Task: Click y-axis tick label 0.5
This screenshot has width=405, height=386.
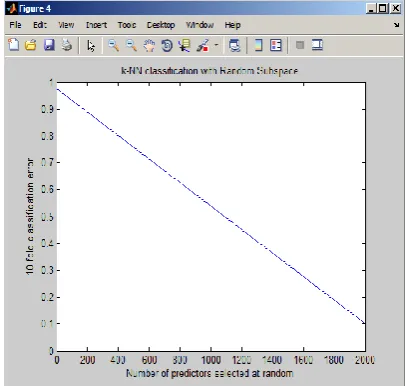Action: [x=47, y=217]
